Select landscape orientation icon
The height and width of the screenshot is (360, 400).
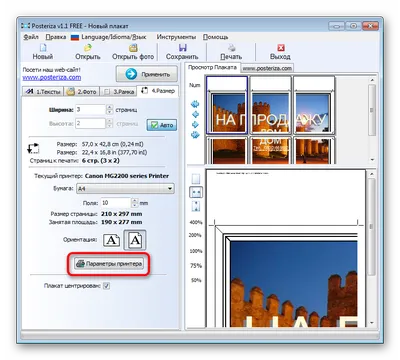point(112,240)
